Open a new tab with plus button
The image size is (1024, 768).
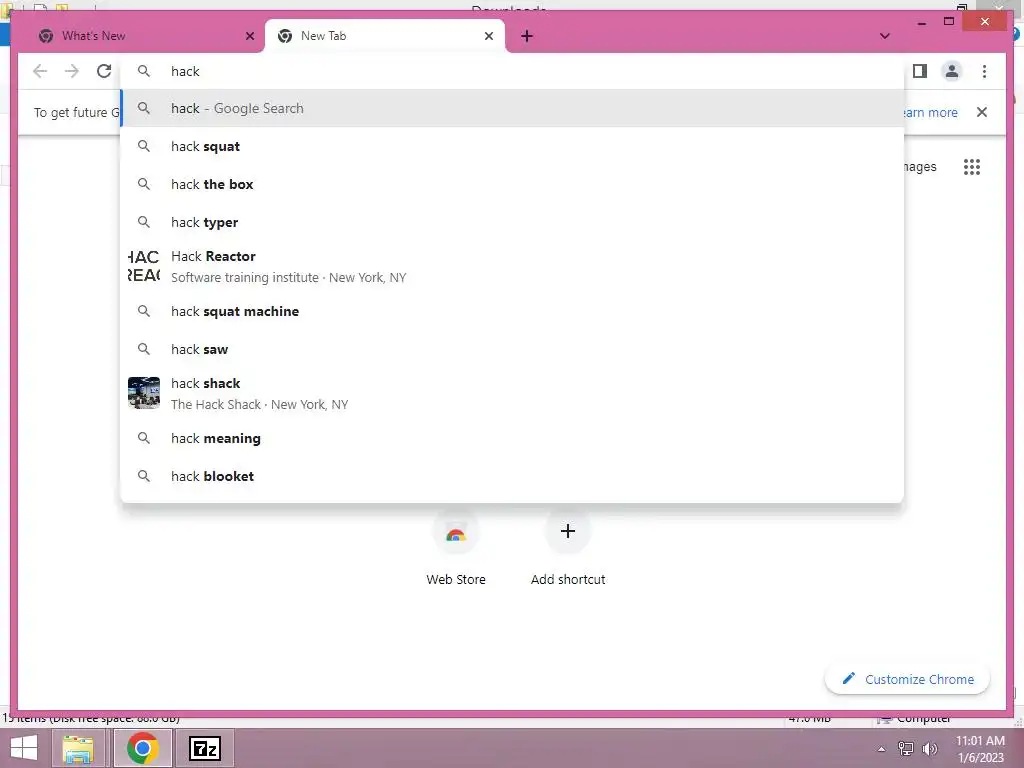click(x=527, y=36)
